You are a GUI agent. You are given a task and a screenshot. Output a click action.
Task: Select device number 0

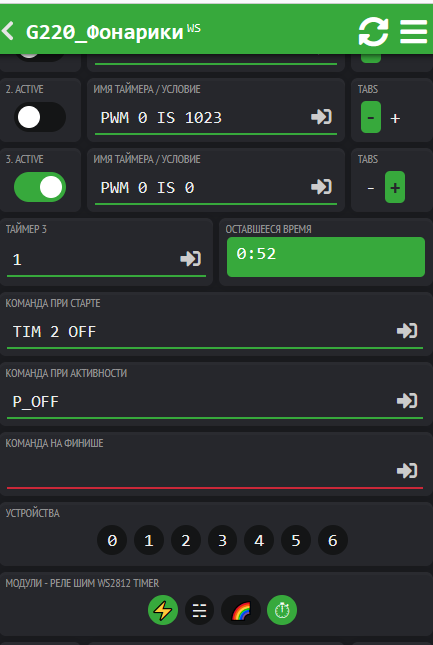tap(112, 540)
